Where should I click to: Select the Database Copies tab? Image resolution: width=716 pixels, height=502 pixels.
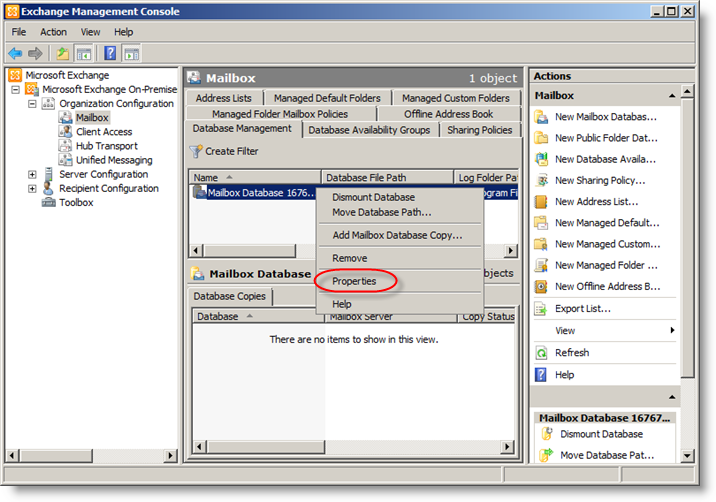[230, 296]
